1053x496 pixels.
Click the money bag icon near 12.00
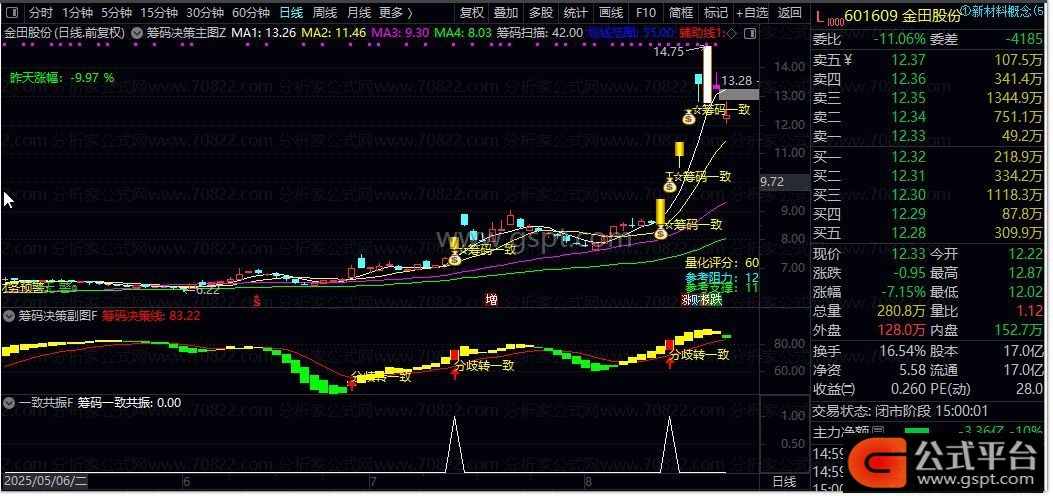pyautogui.click(x=689, y=117)
